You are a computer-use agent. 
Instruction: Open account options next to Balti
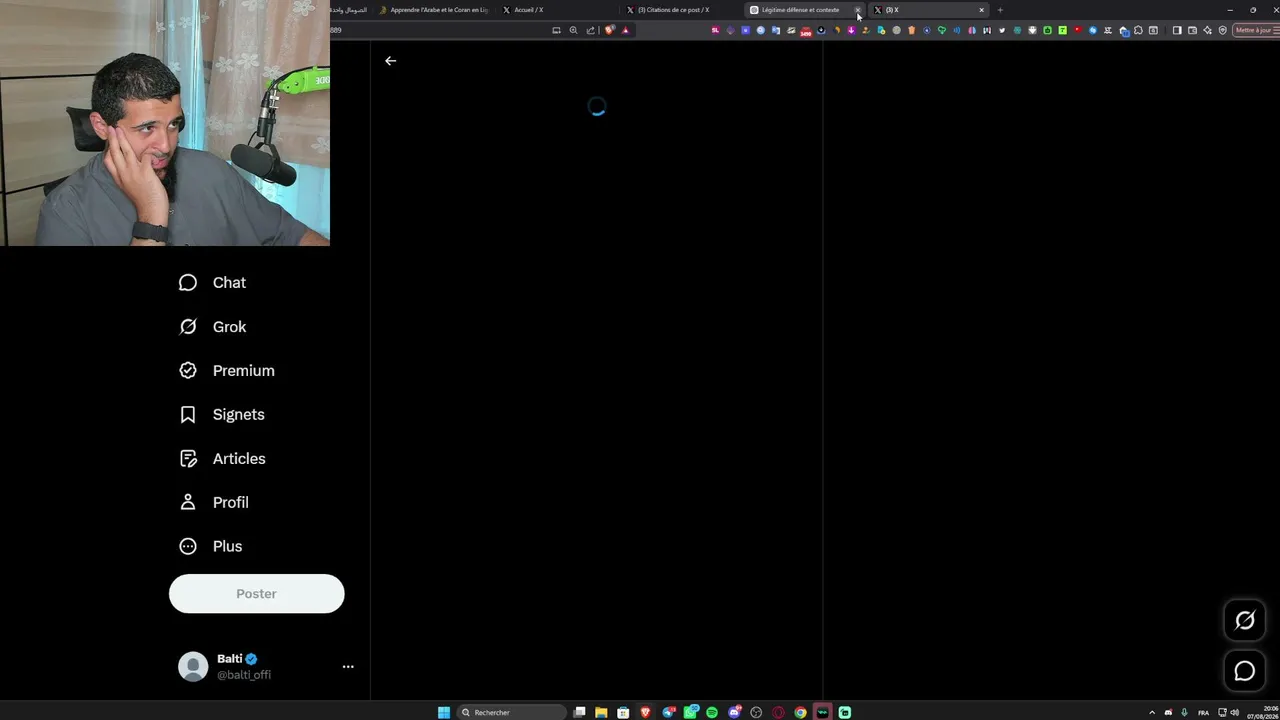pos(348,667)
